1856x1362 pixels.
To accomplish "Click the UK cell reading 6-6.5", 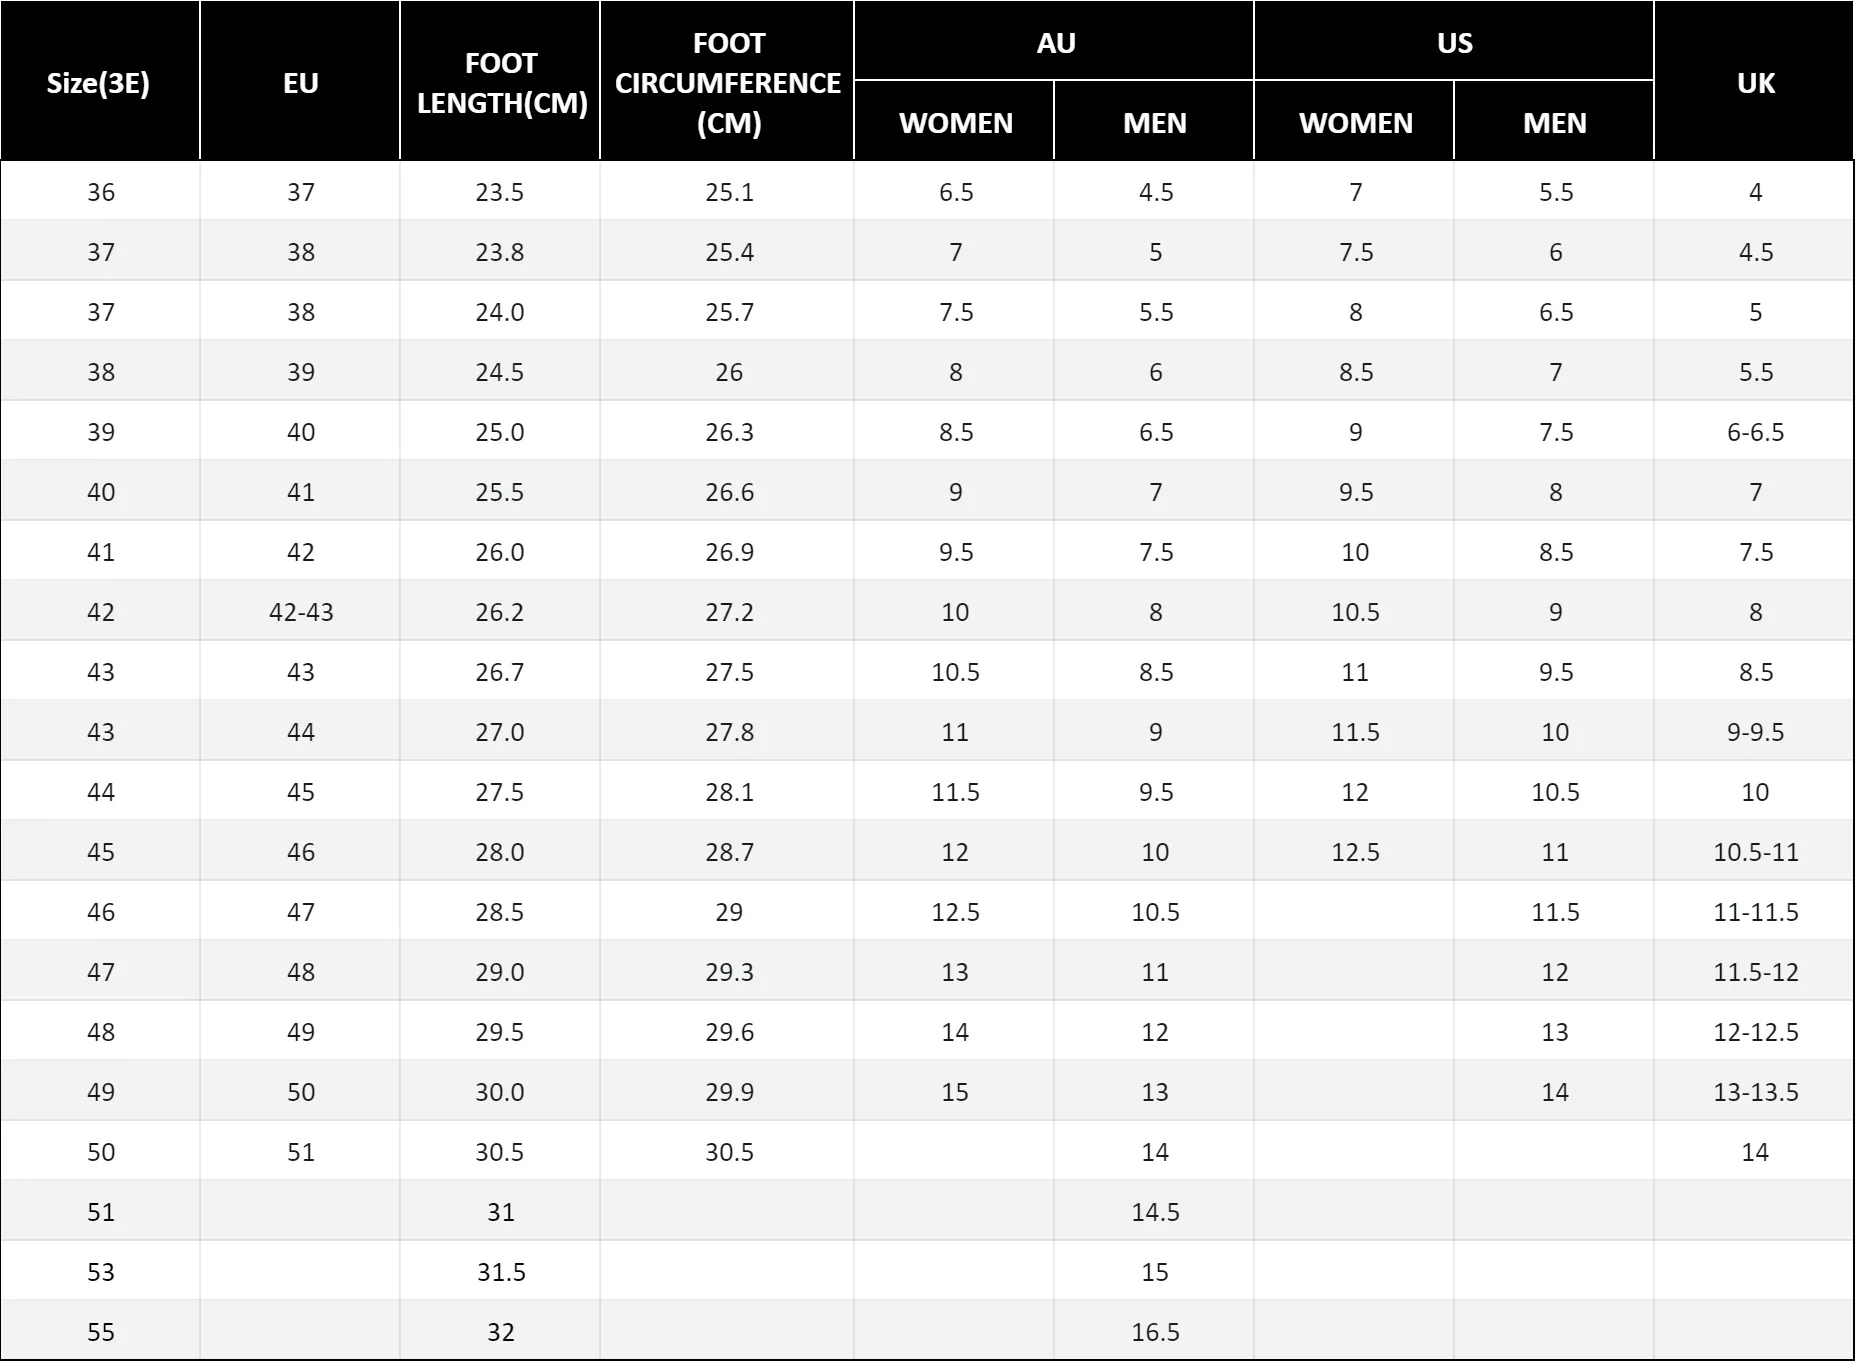I will pos(1755,432).
